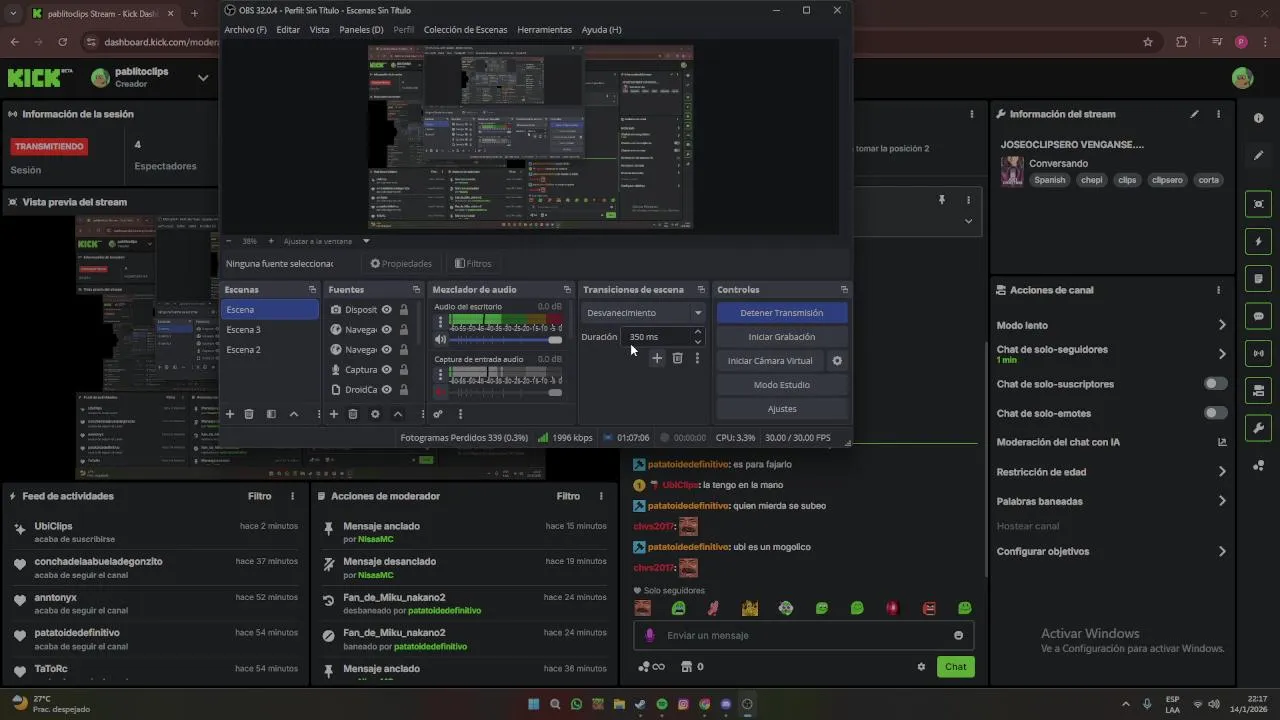Move selected scene up

pyautogui.click(x=294, y=414)
